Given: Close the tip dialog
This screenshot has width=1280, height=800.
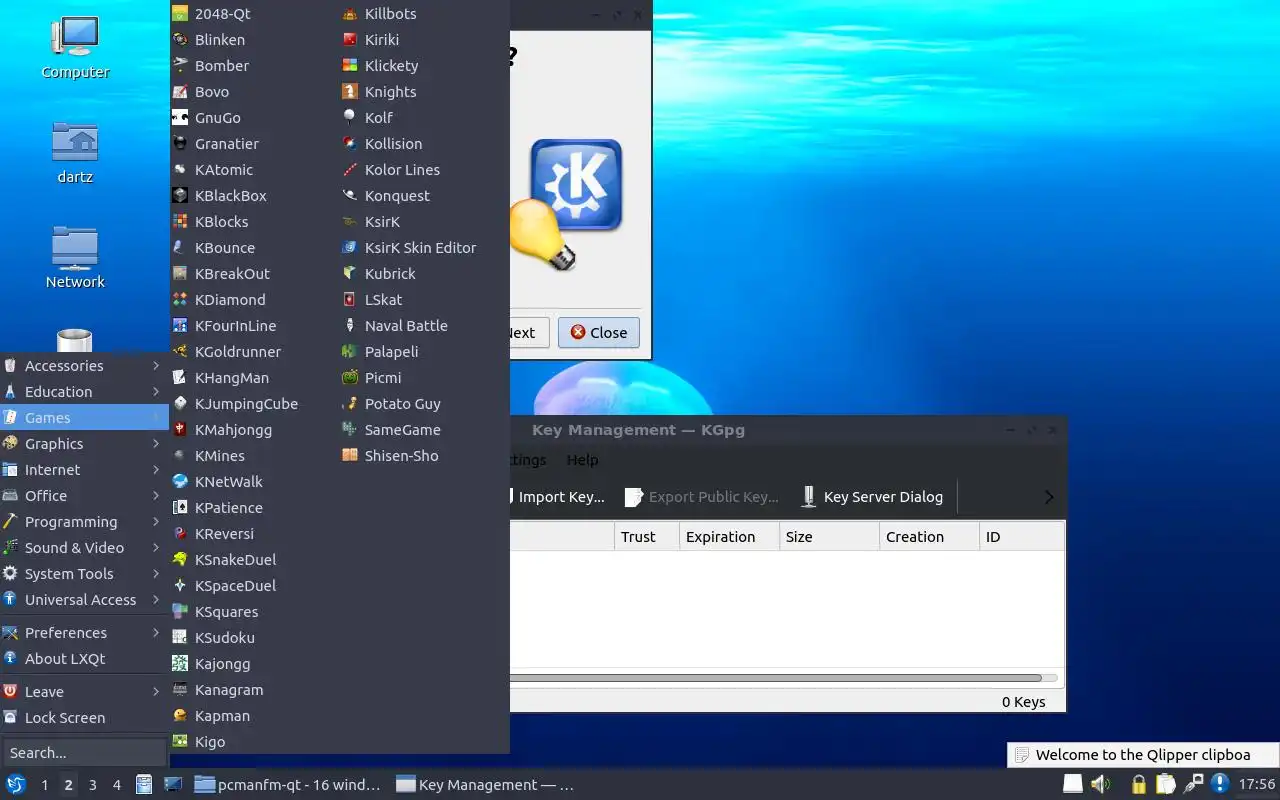Looking at the screenshot, I should (599, 333).
